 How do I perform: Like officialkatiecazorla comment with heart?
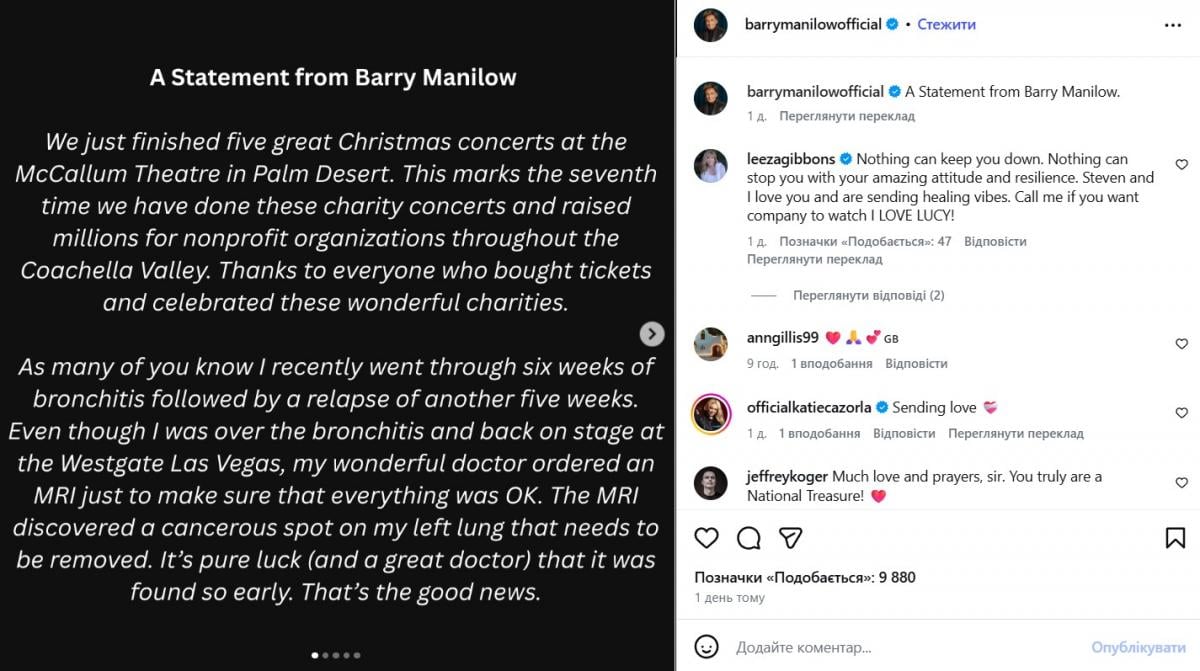coord(1181,413)
